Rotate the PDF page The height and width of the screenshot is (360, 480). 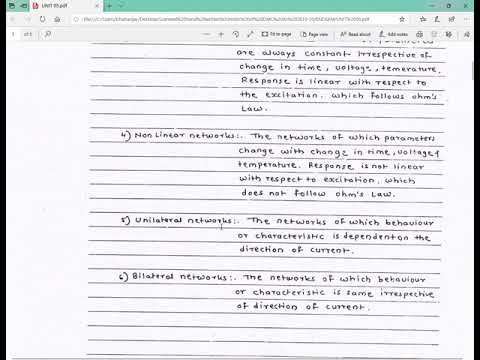236,34
